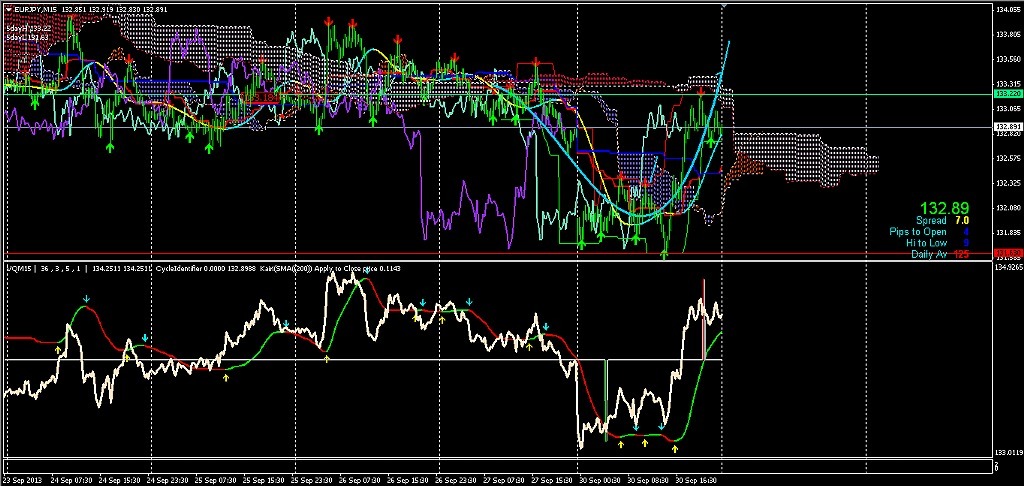Viewport: 1024px width, 486px height.
Task: Click the 24 Sep 07:30 time label
Action: click(x=74, y=479)
